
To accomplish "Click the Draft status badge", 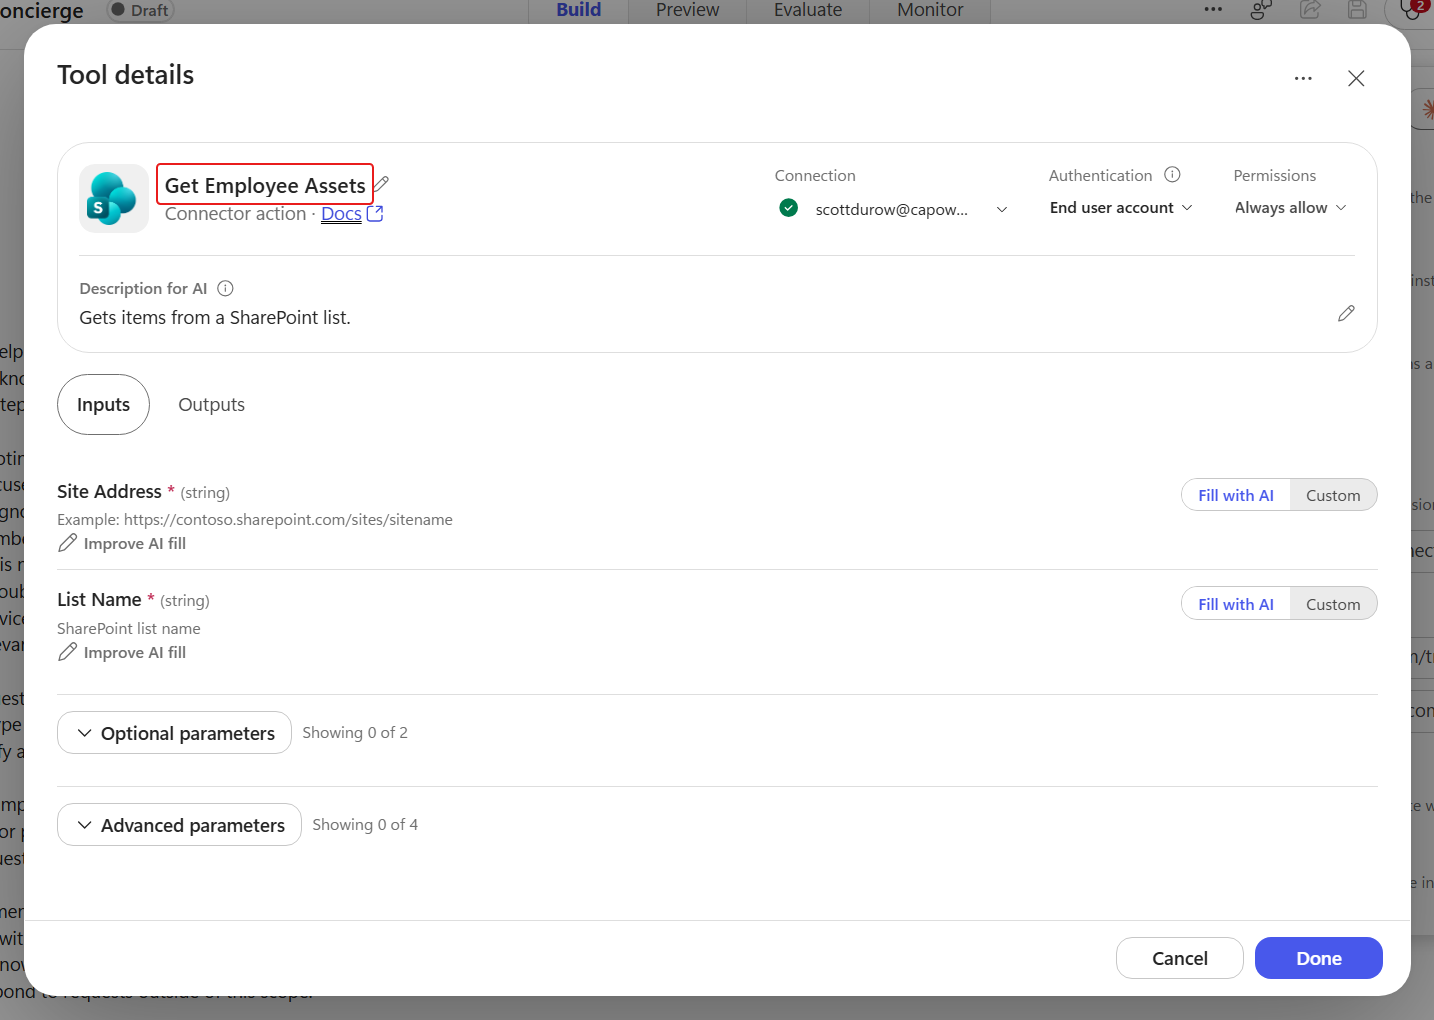I will [x=140, y=10].
